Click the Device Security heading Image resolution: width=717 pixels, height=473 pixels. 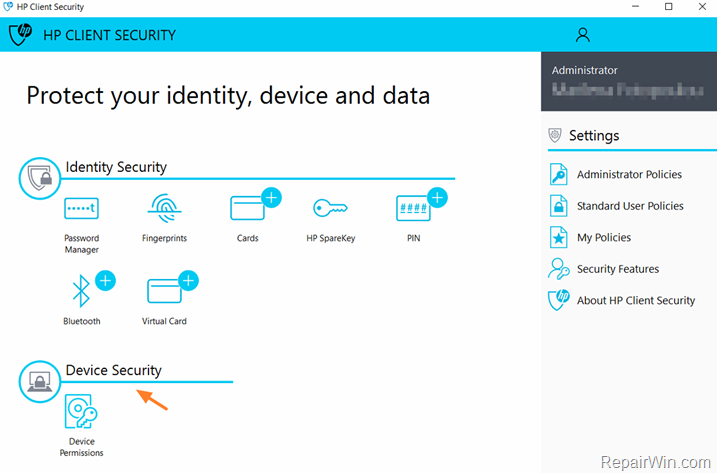click(113, 370)
